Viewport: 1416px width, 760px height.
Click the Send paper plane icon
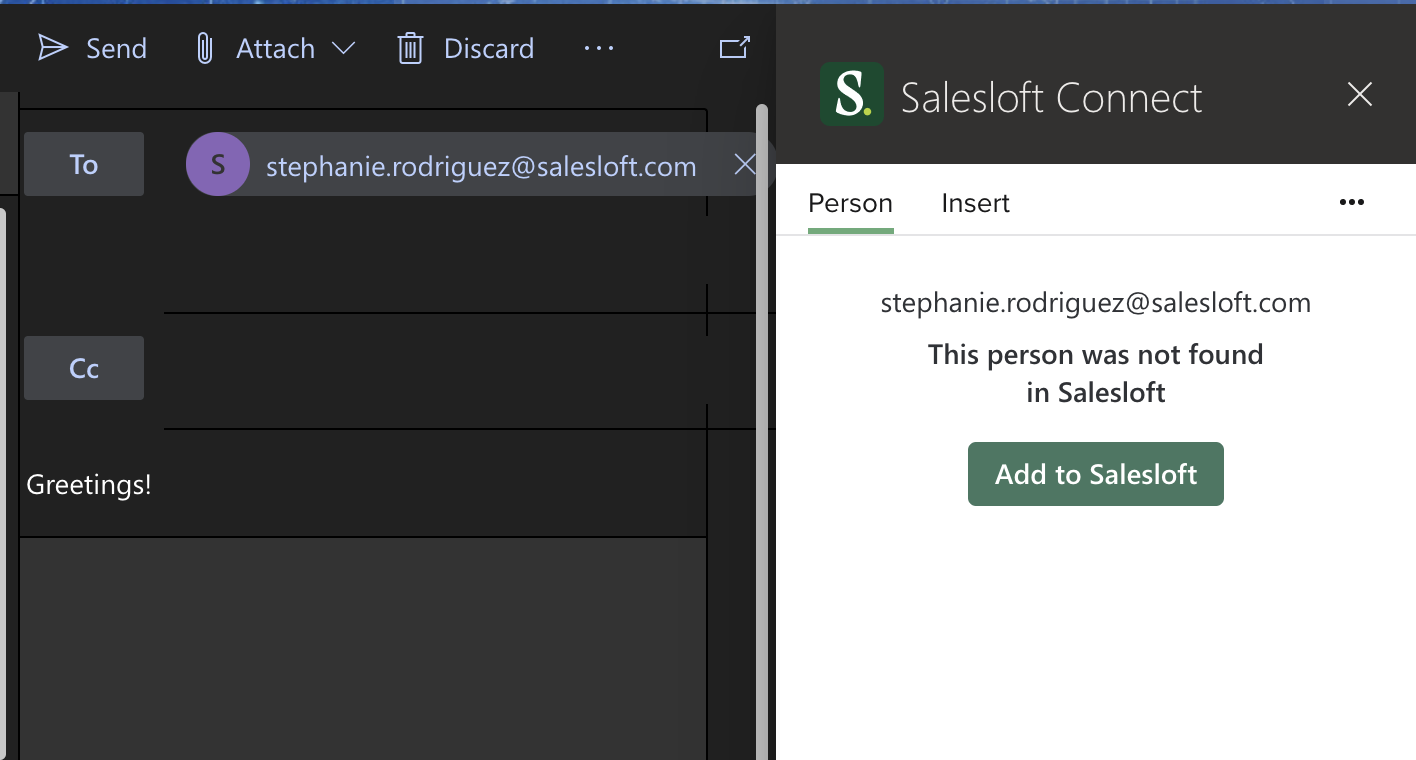53,48
